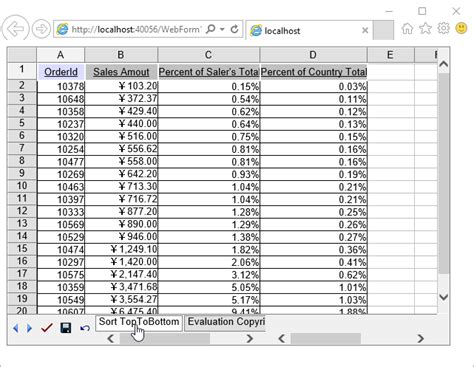
Task: Select column C header
Action: [208, 55]
